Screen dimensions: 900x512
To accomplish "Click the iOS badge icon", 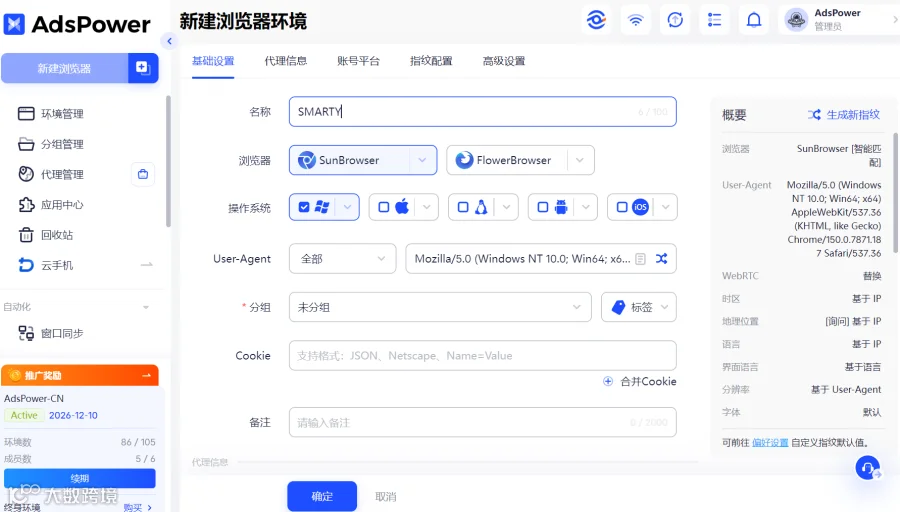I will [640, 207].
